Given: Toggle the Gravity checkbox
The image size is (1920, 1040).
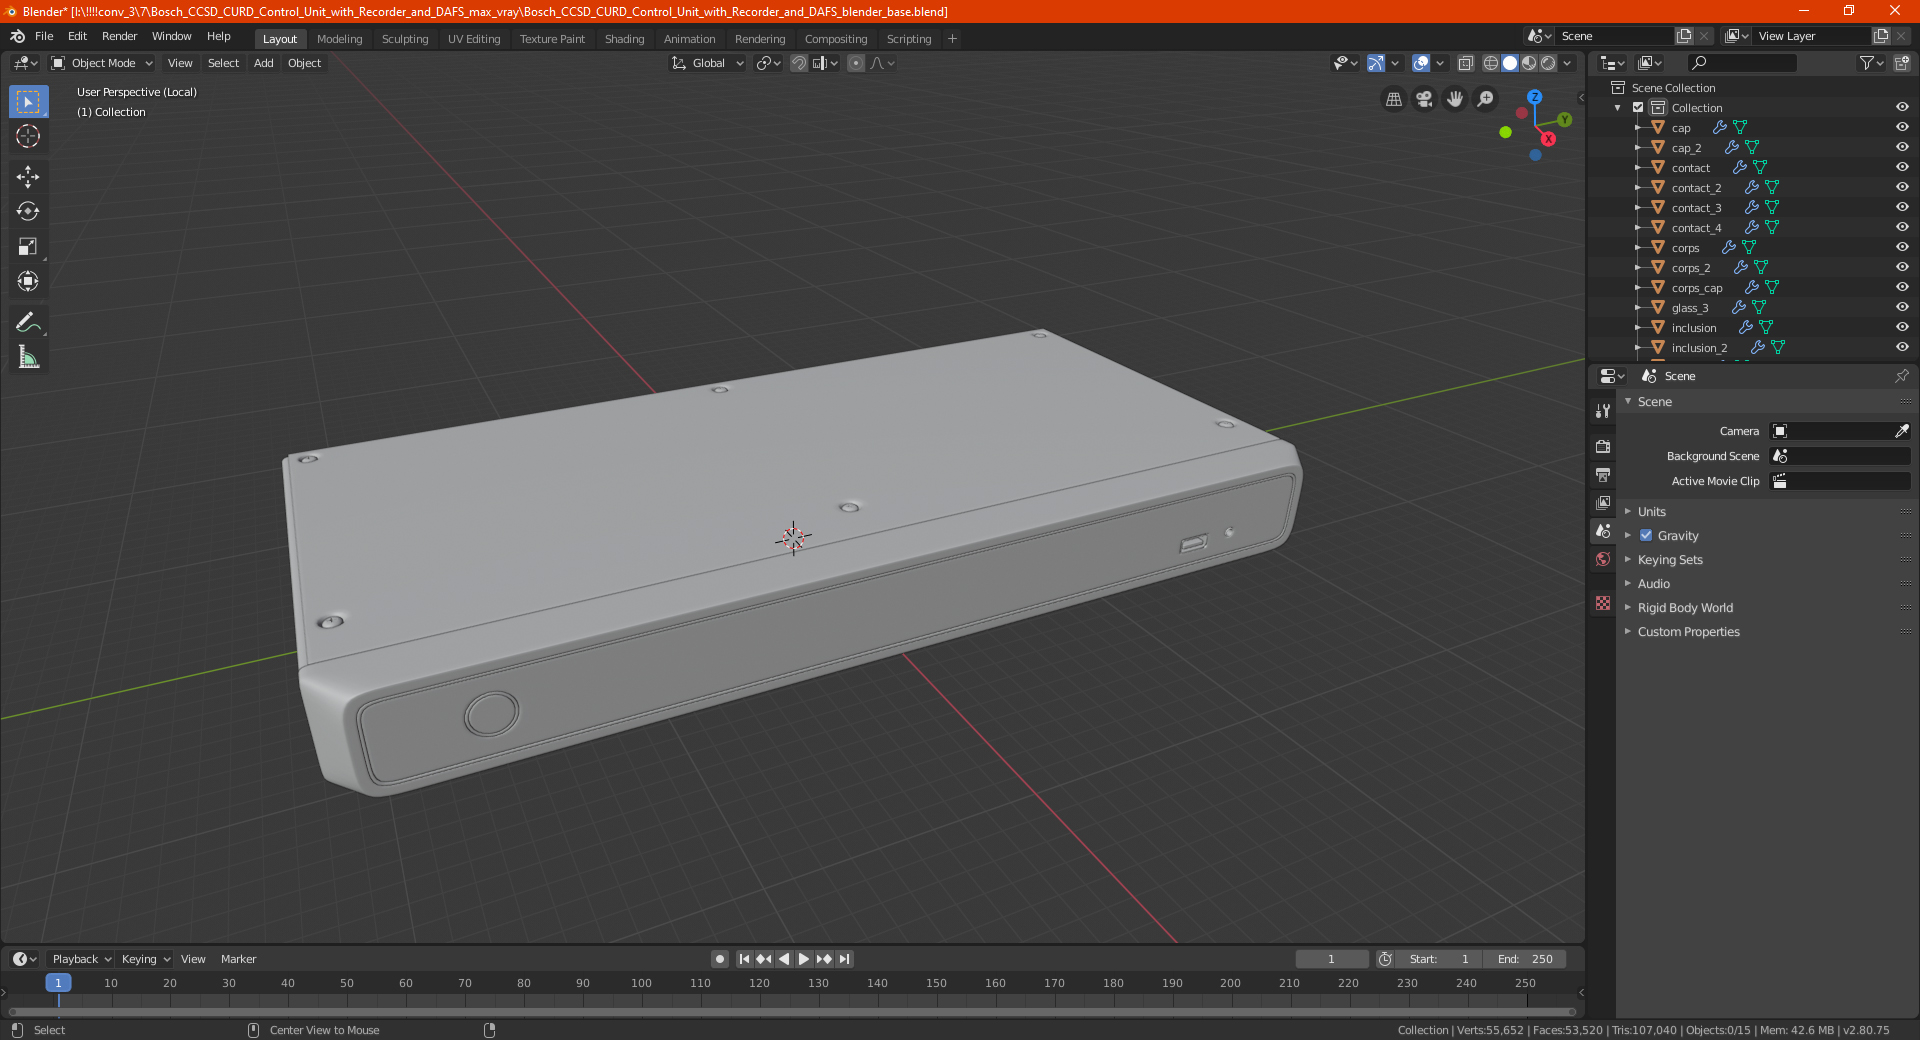Looking at the screenshot, I should click(x=1646, y=535).
